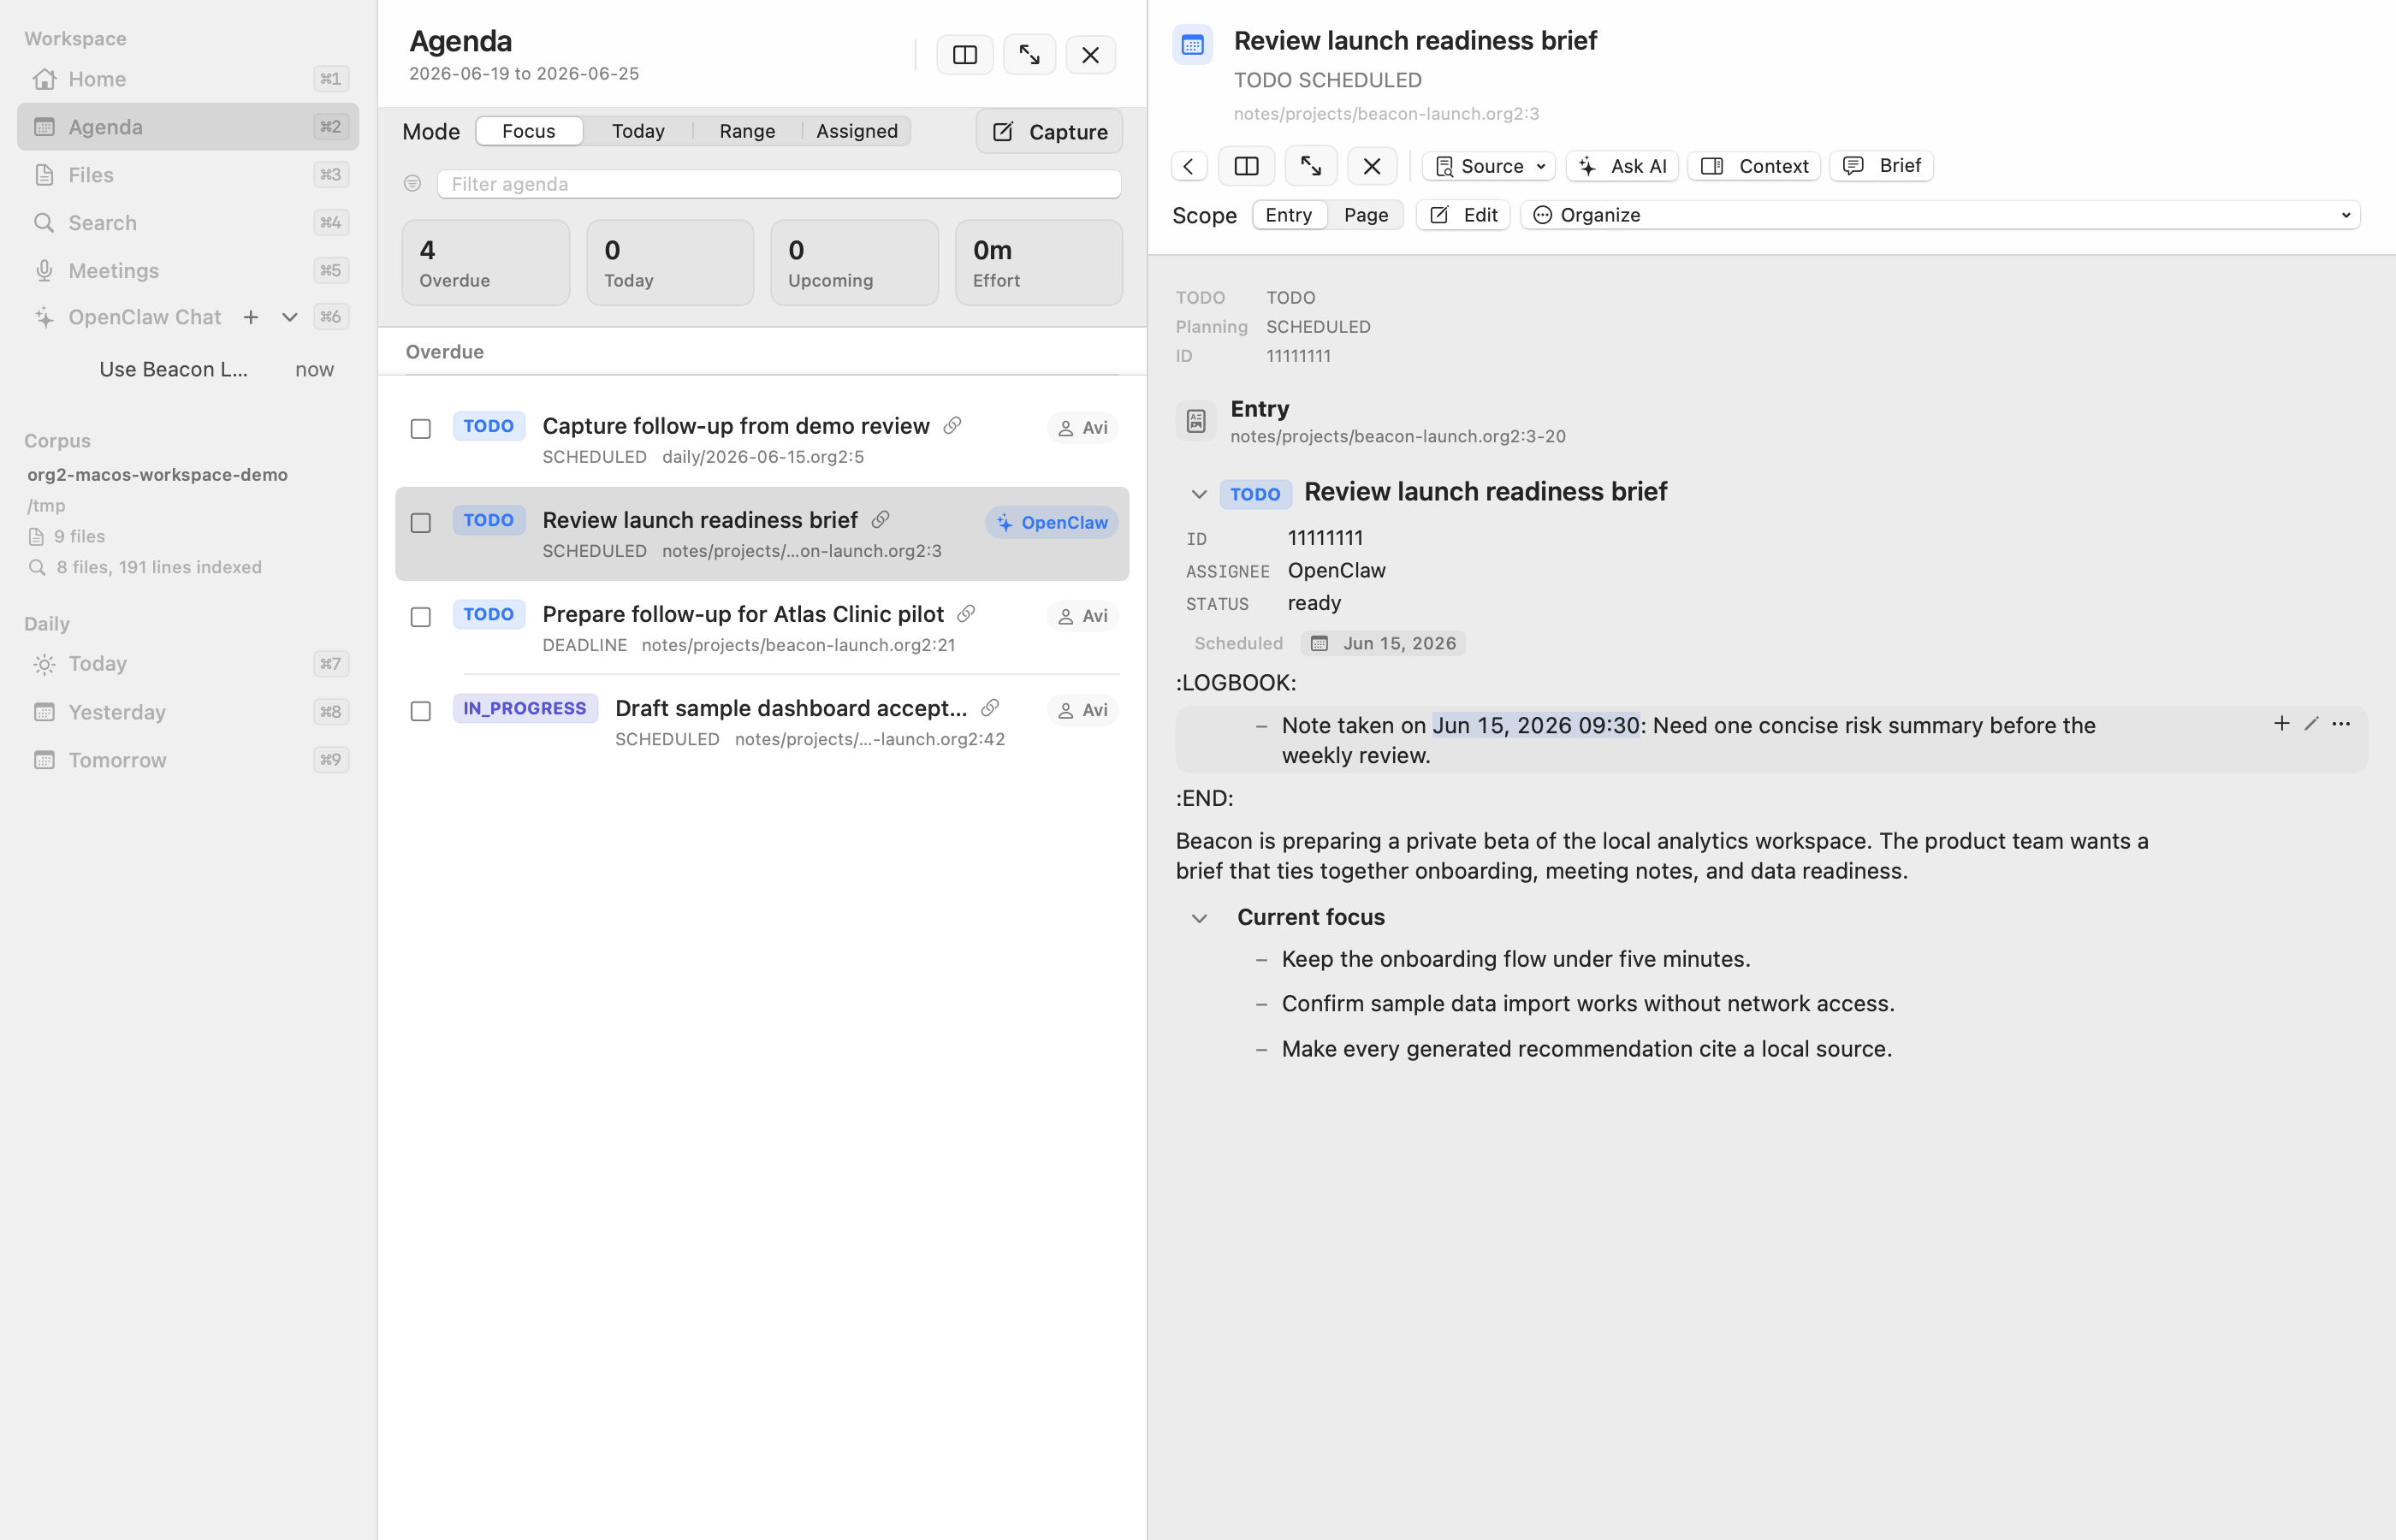2396x1540 pixels.
Task: Check off Prepare follow-up for Atlas Clinic pilot
Action: (x=421, y=617)
